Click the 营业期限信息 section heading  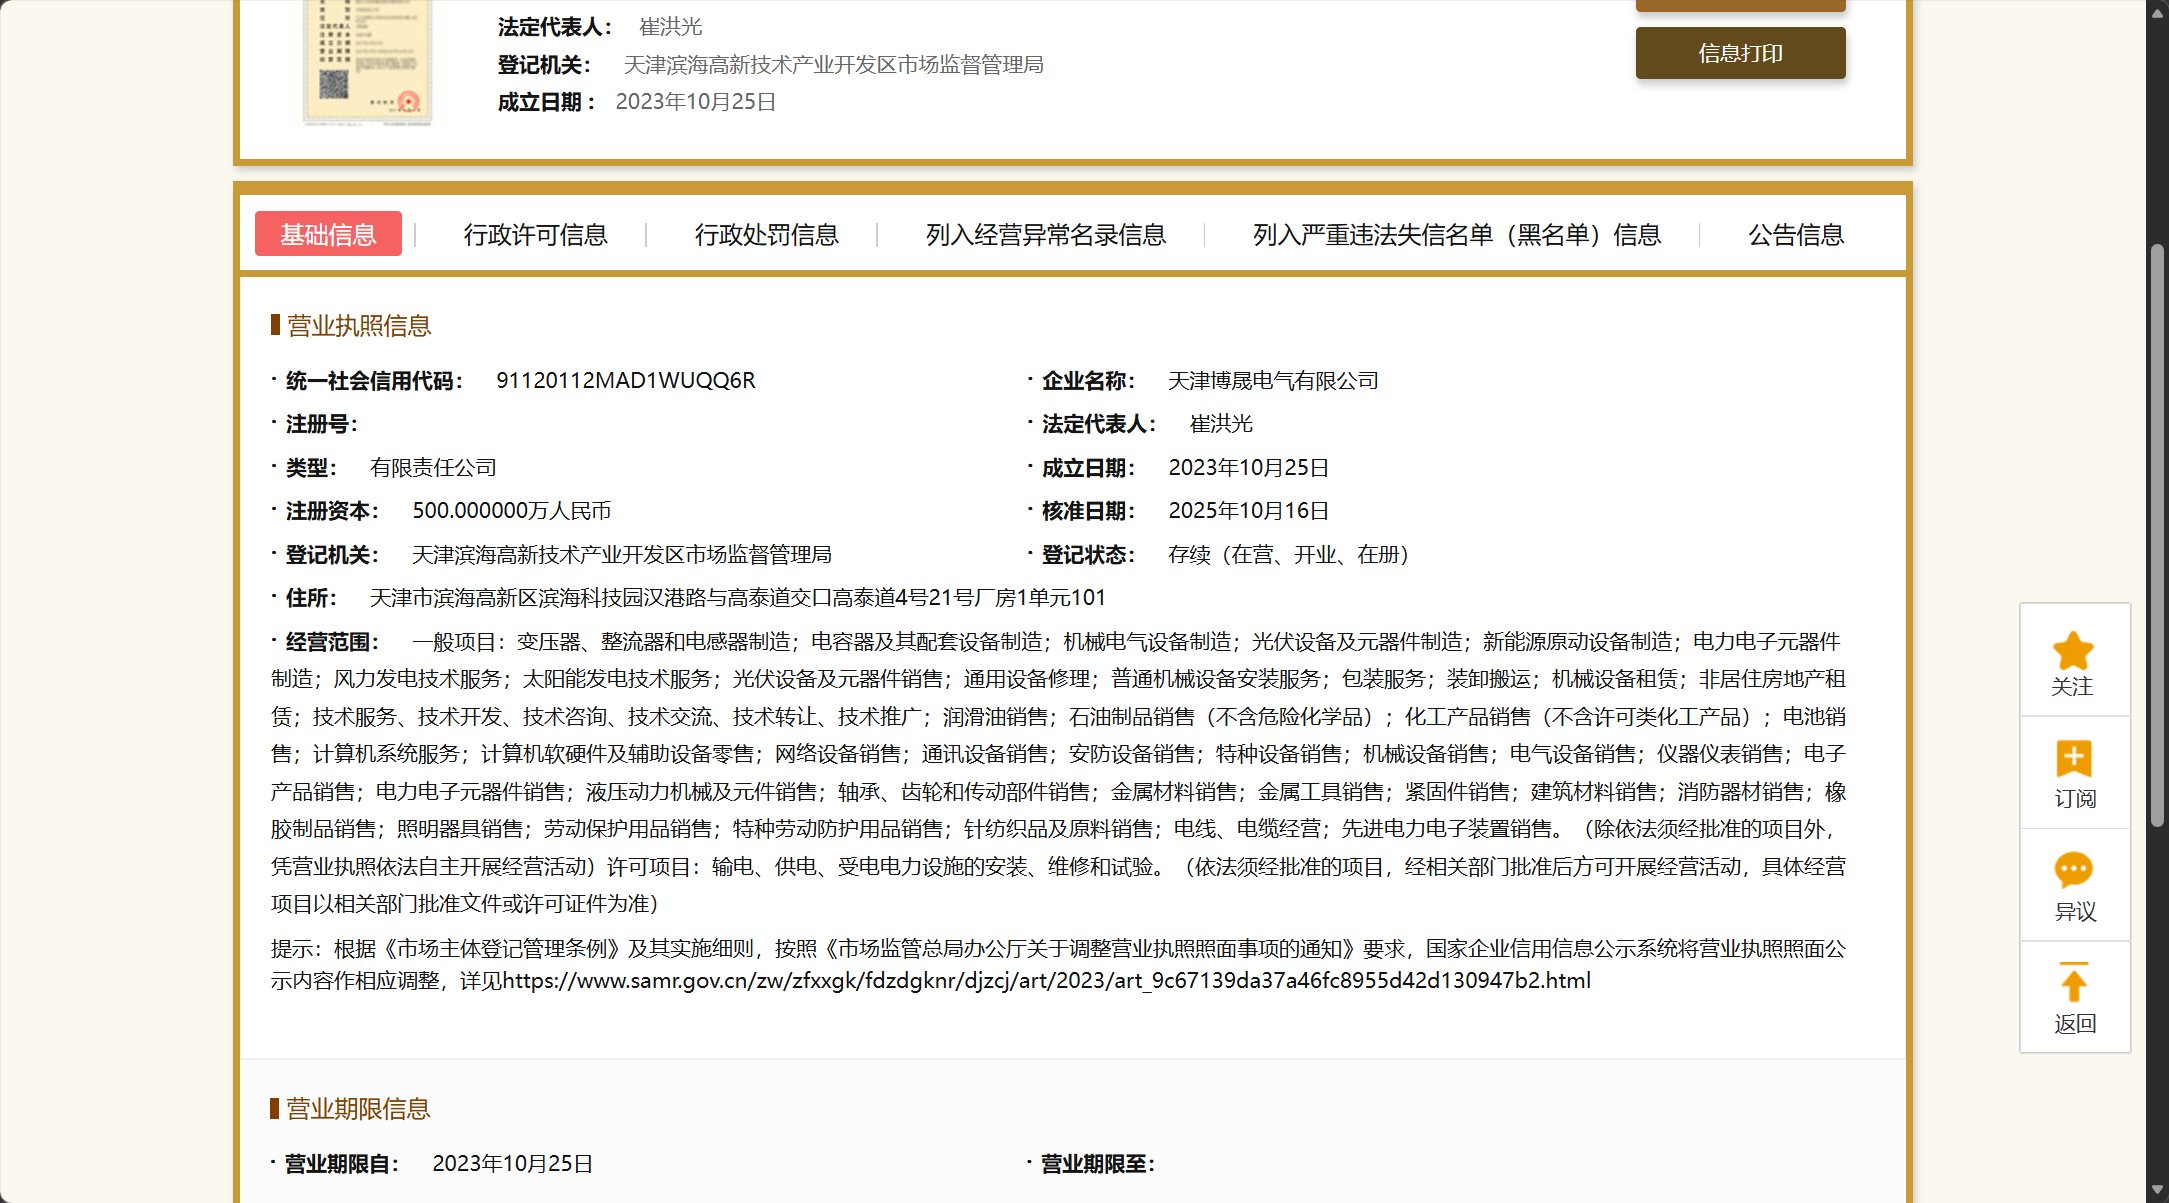(x=358, y=1109)
